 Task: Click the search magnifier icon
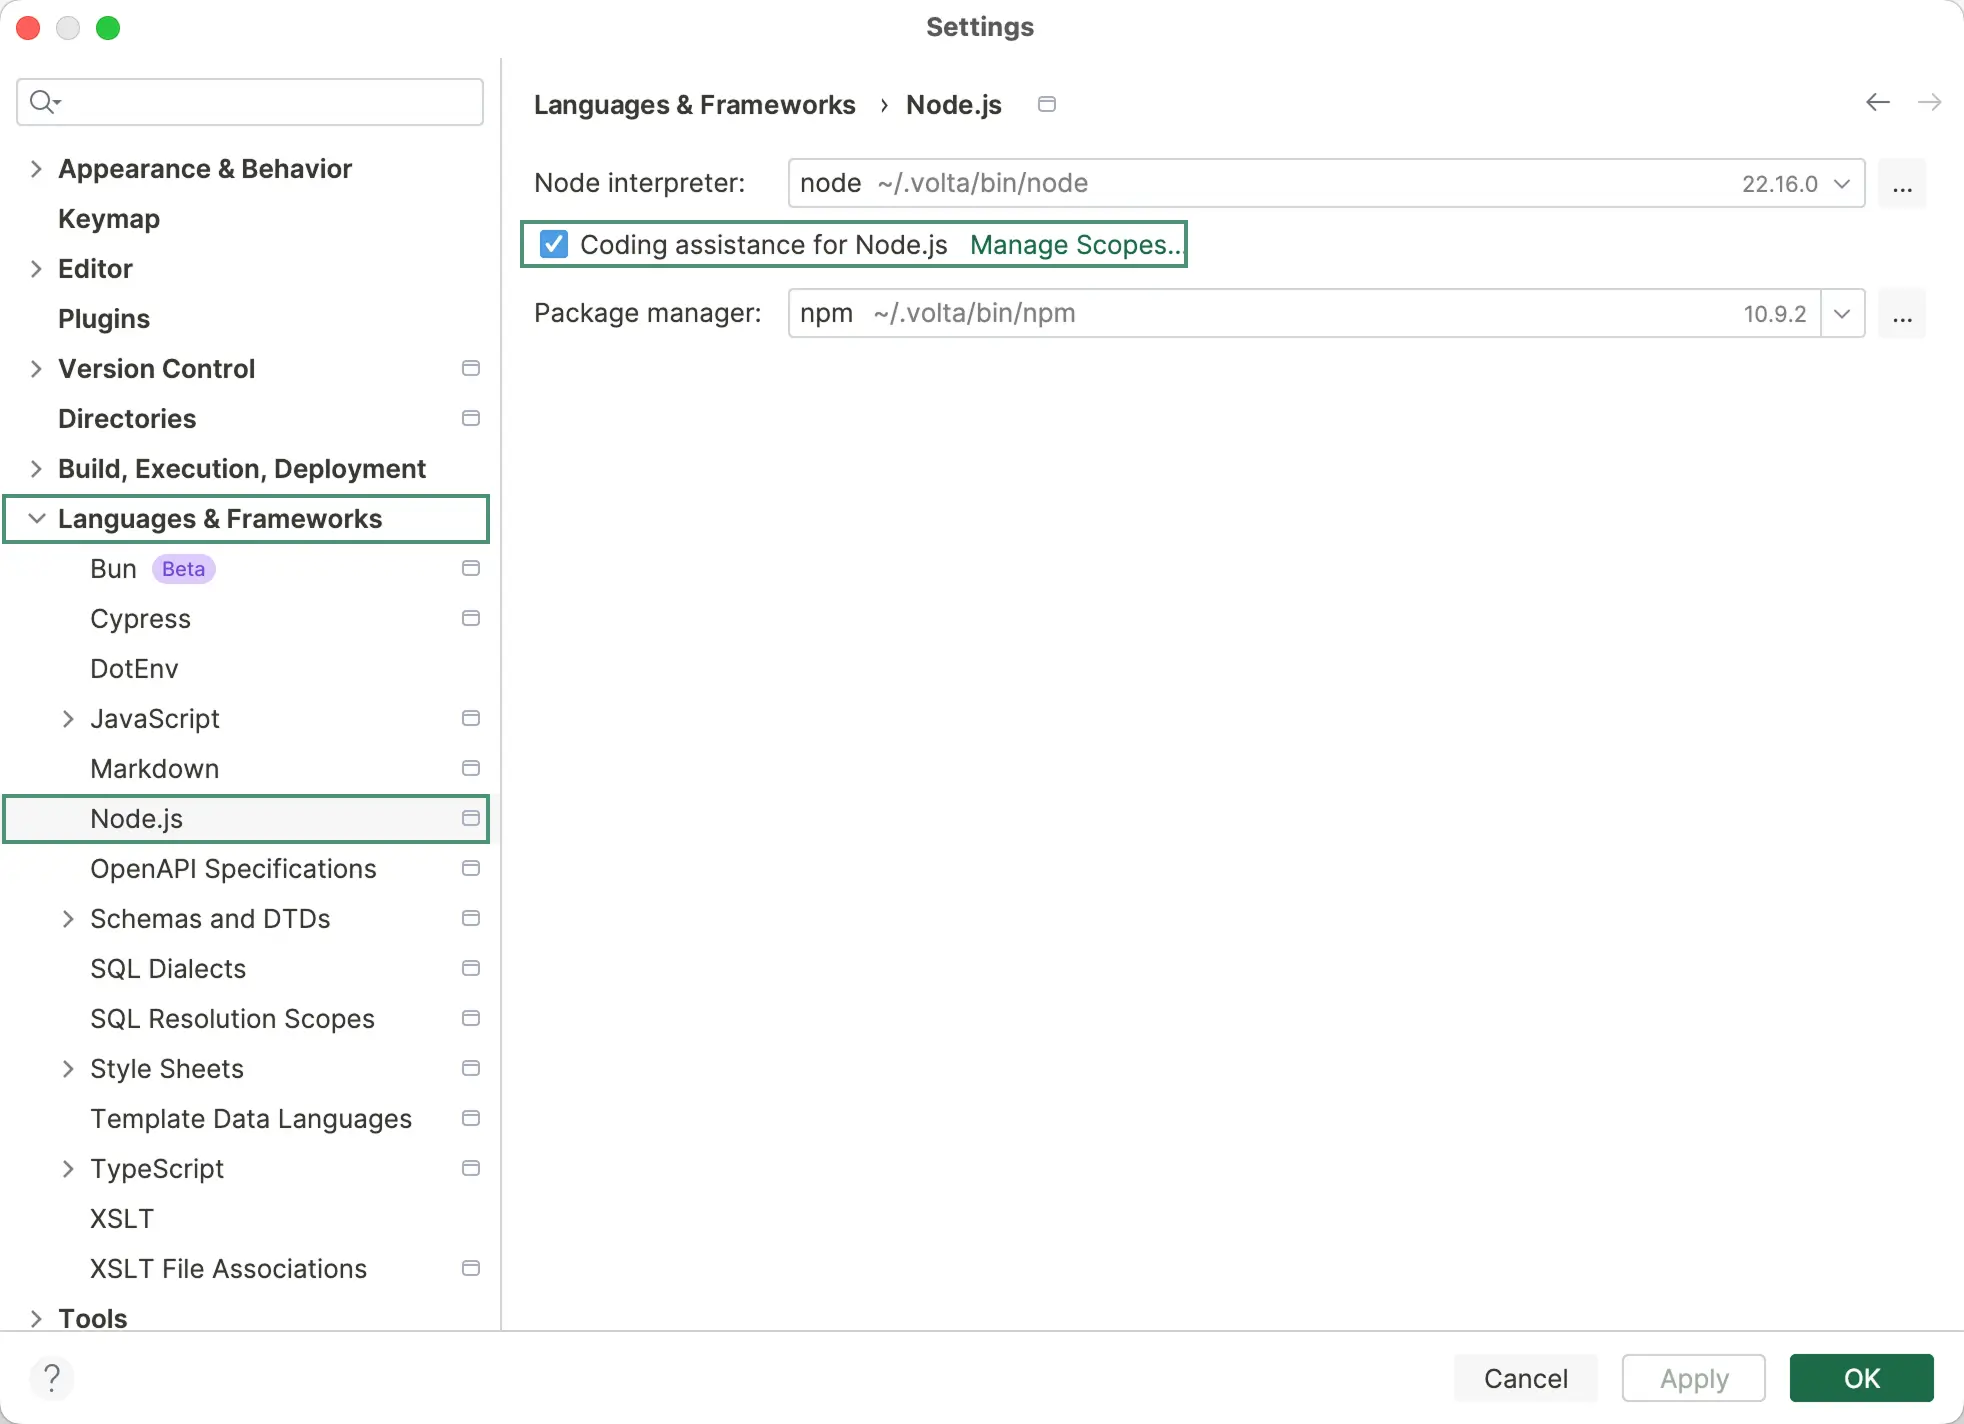(x=44, y=102)
